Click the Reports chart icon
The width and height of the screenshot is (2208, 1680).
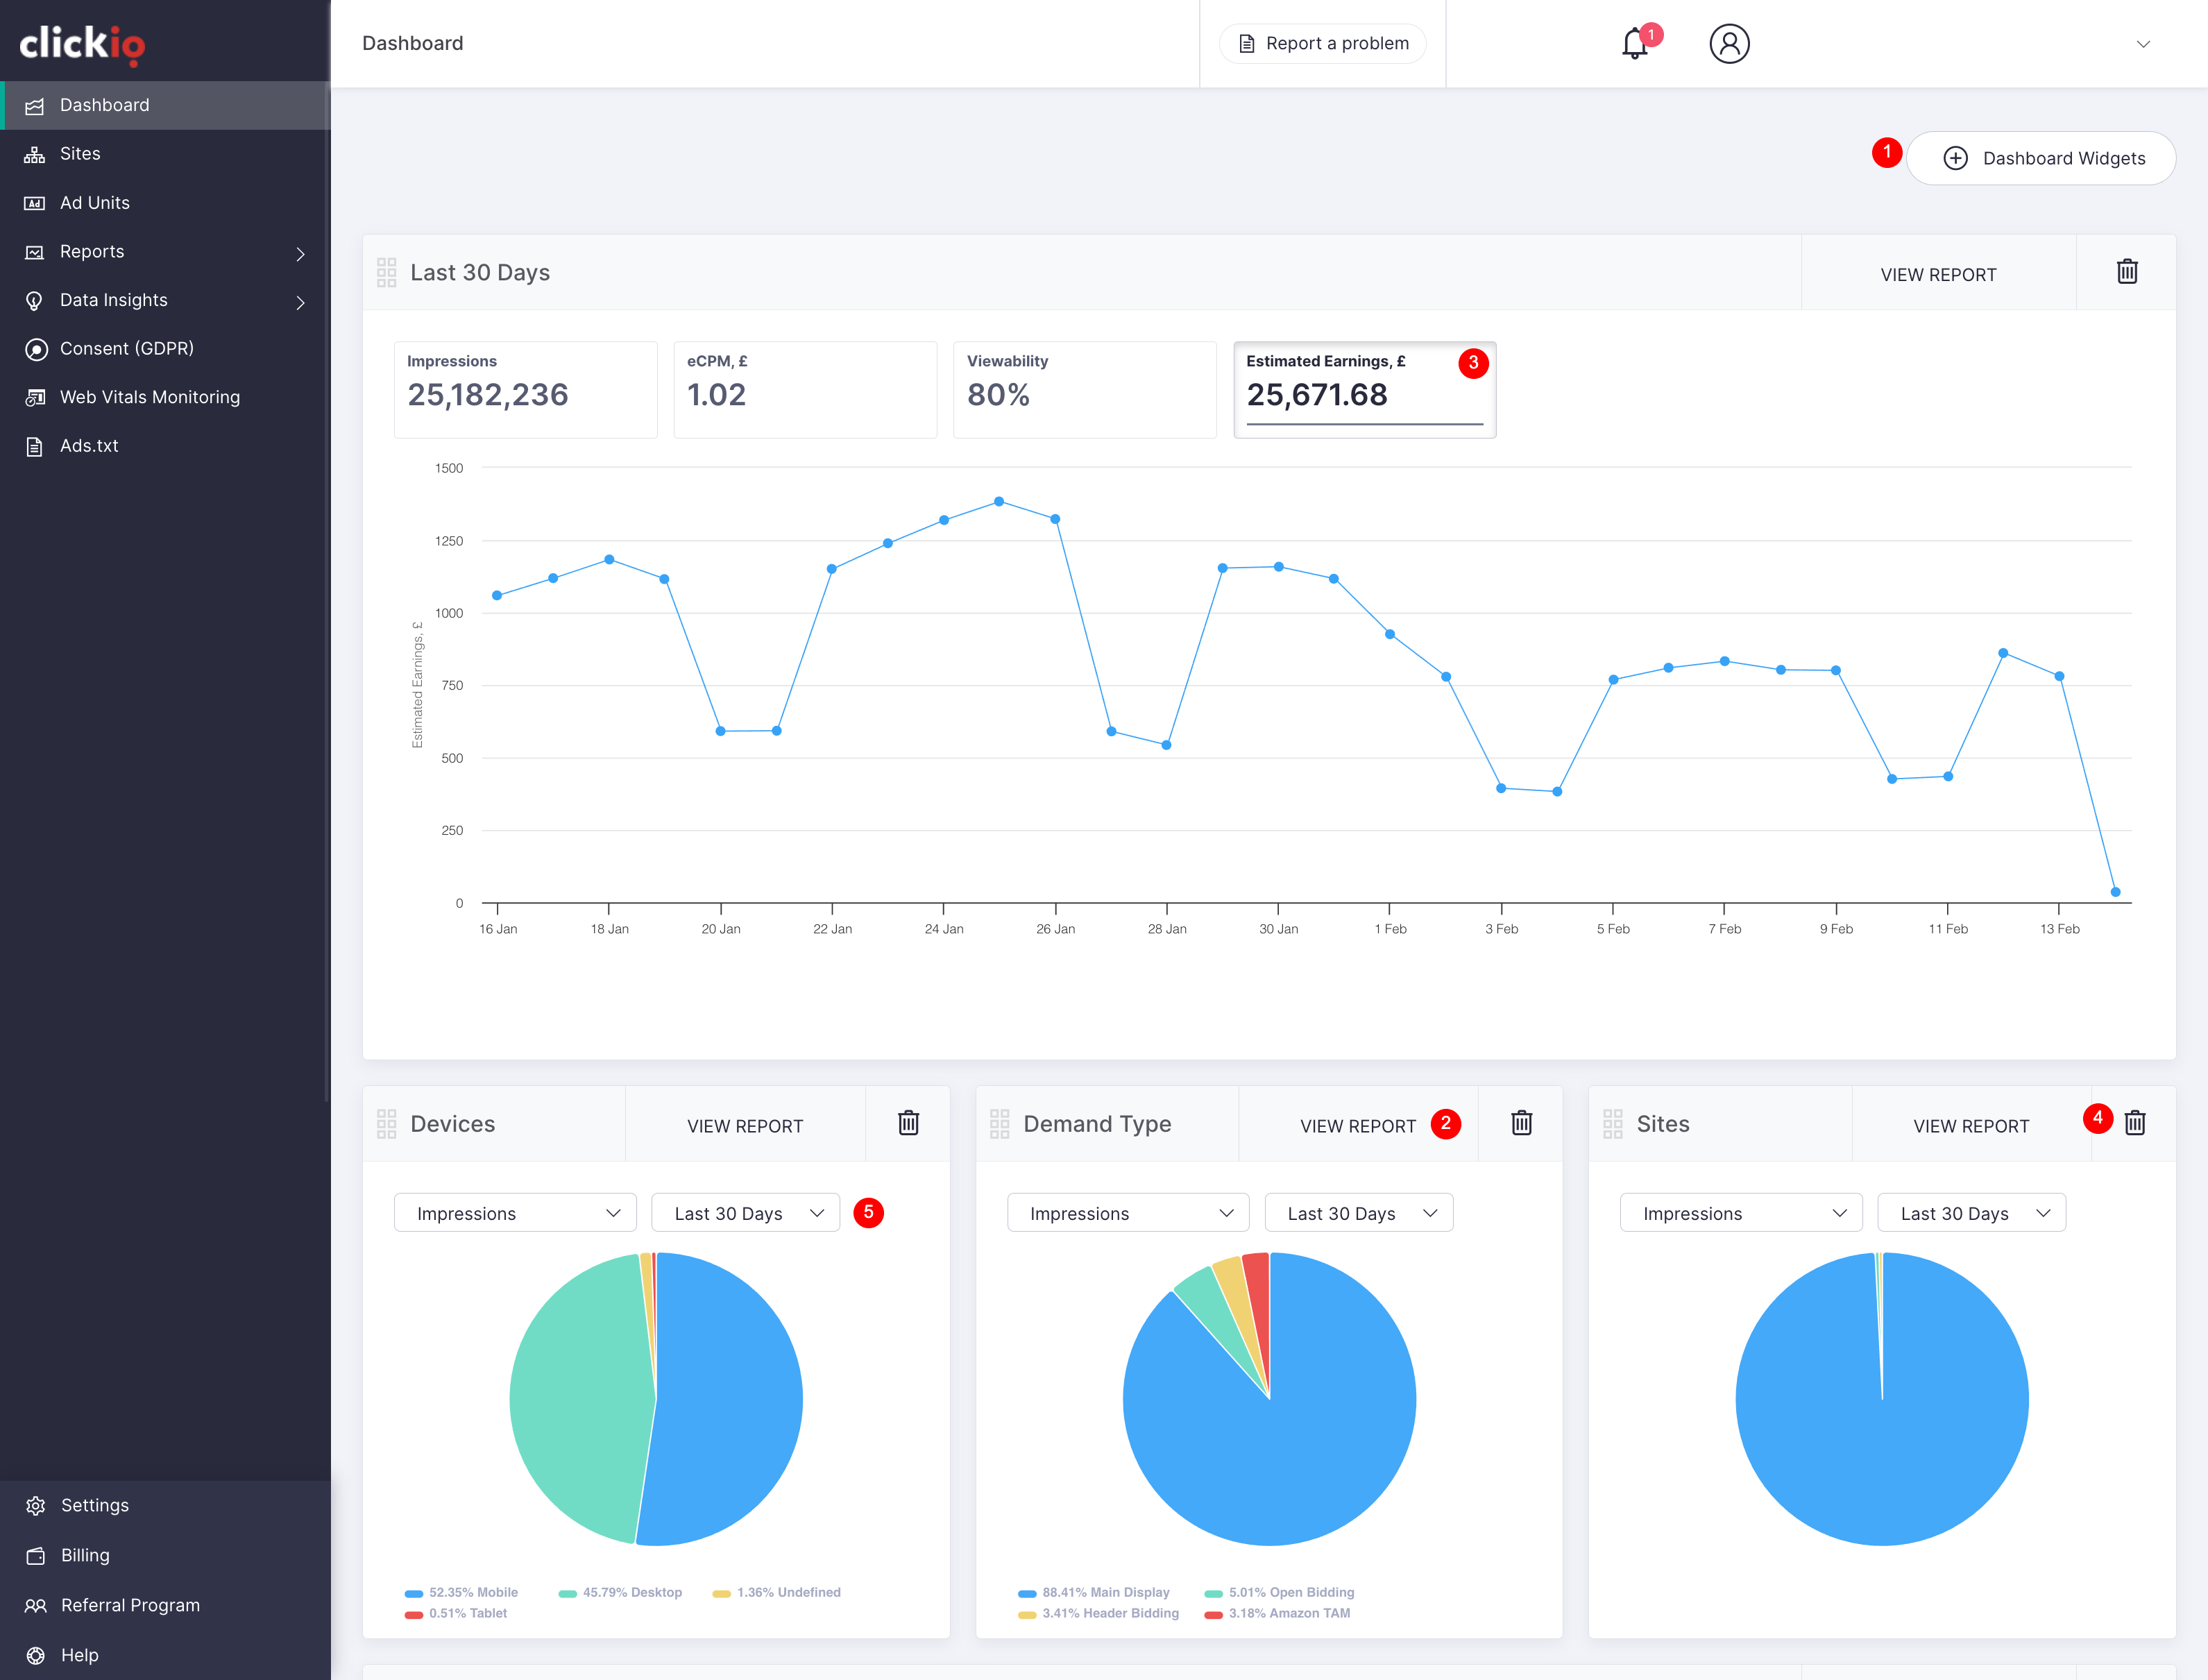(35, 252)
